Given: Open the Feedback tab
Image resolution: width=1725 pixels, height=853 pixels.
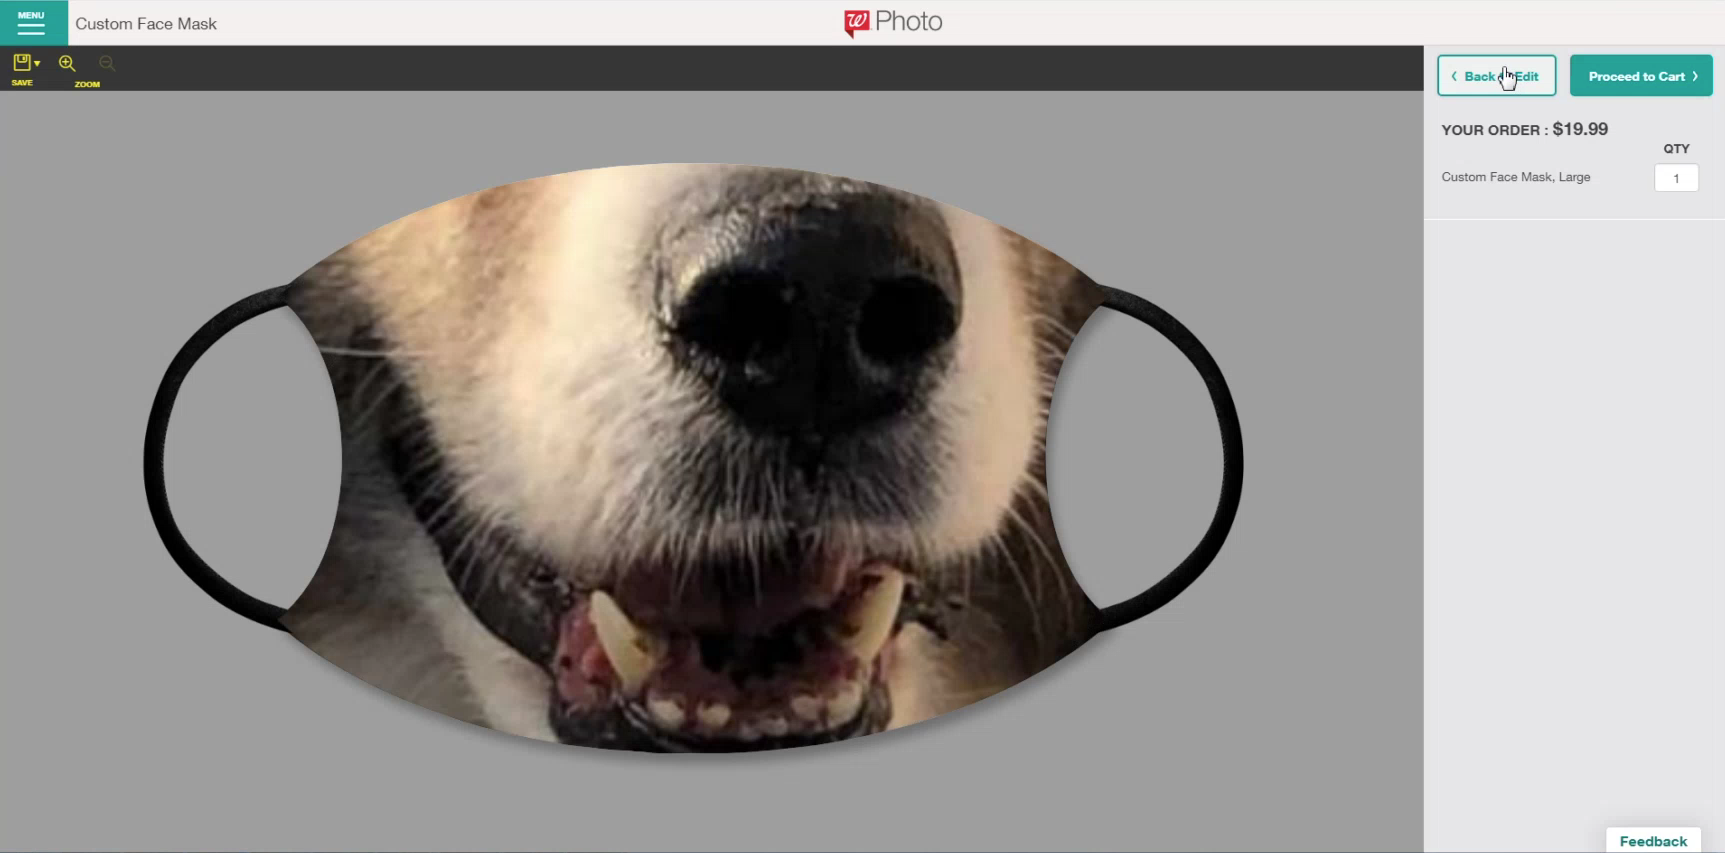Looking at the screenshot, I should coord(1653,841).
